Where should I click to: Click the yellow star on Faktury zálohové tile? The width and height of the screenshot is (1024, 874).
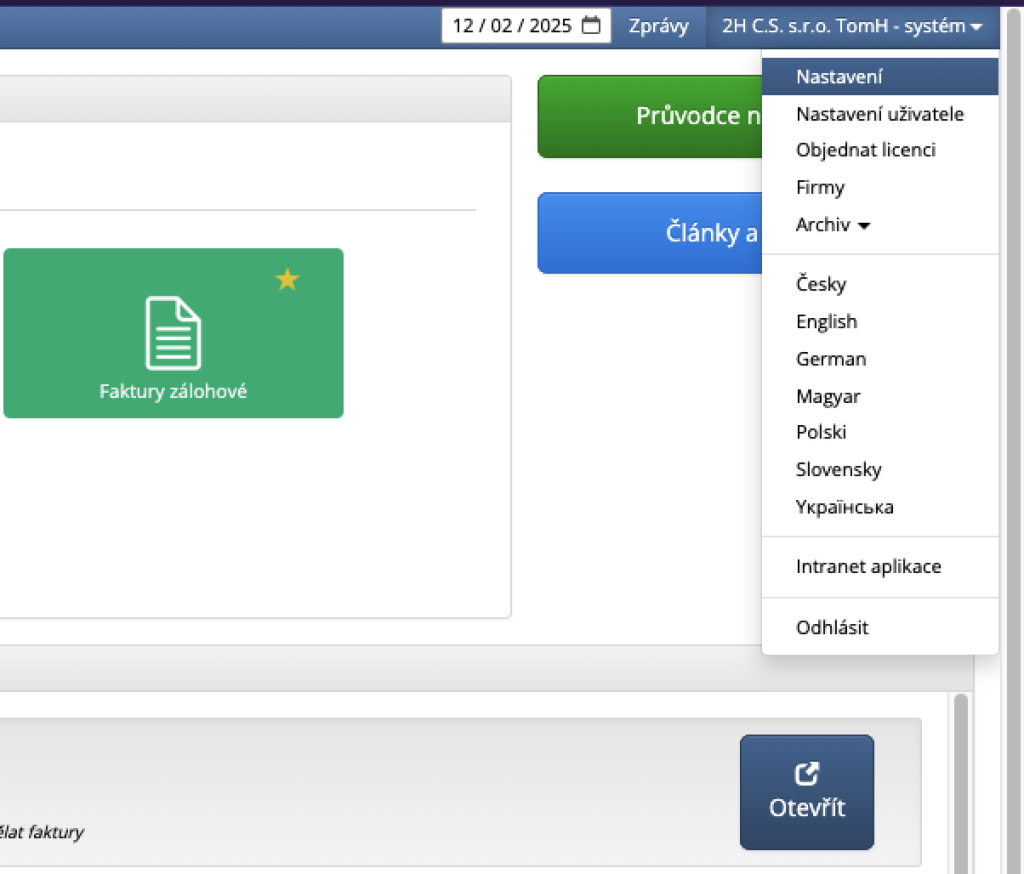[x=287, y=280]
